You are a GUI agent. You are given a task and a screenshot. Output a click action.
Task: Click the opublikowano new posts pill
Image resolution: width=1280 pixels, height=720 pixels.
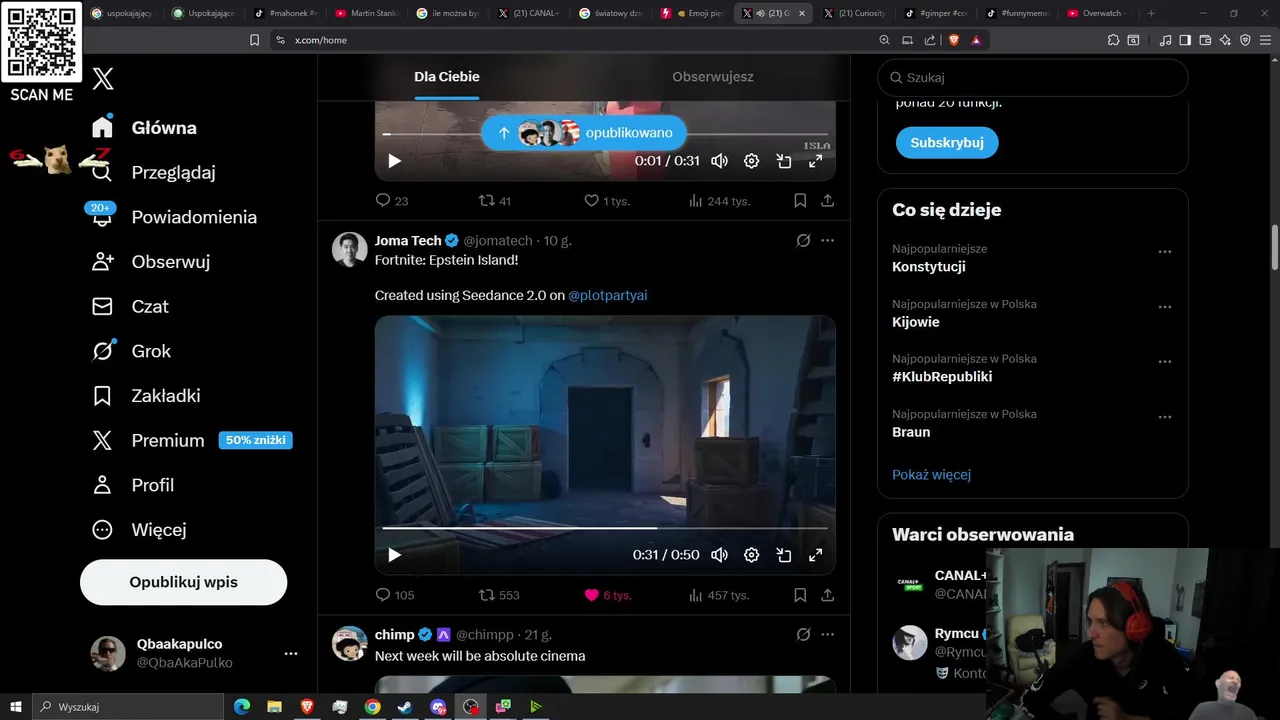click(x=584, y=133)
